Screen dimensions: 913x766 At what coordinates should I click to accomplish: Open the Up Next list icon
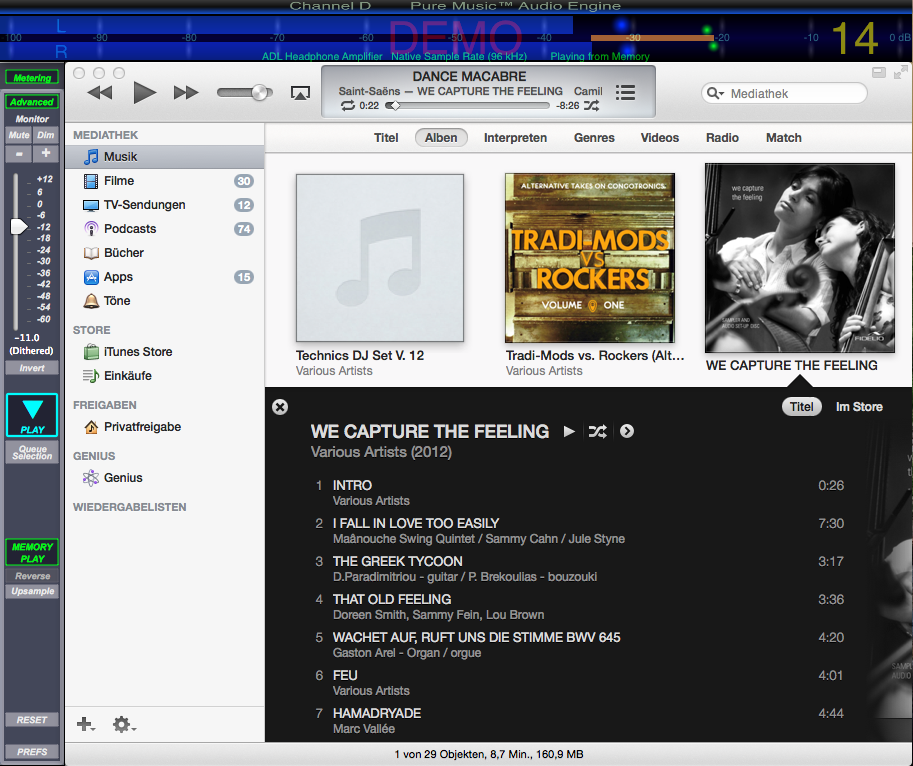point(626,93)
